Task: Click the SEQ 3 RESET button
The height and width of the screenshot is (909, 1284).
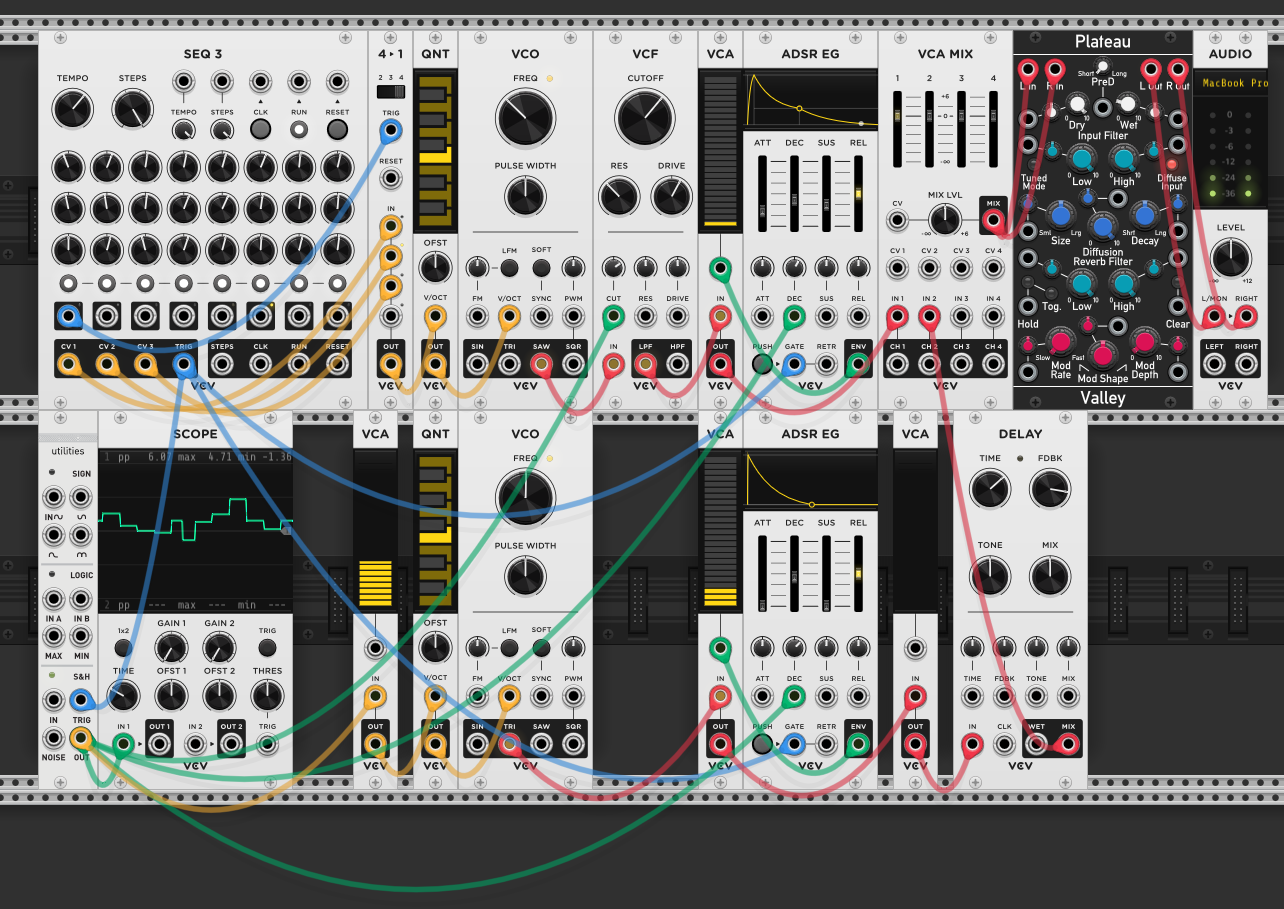Action: click(338, 129)
